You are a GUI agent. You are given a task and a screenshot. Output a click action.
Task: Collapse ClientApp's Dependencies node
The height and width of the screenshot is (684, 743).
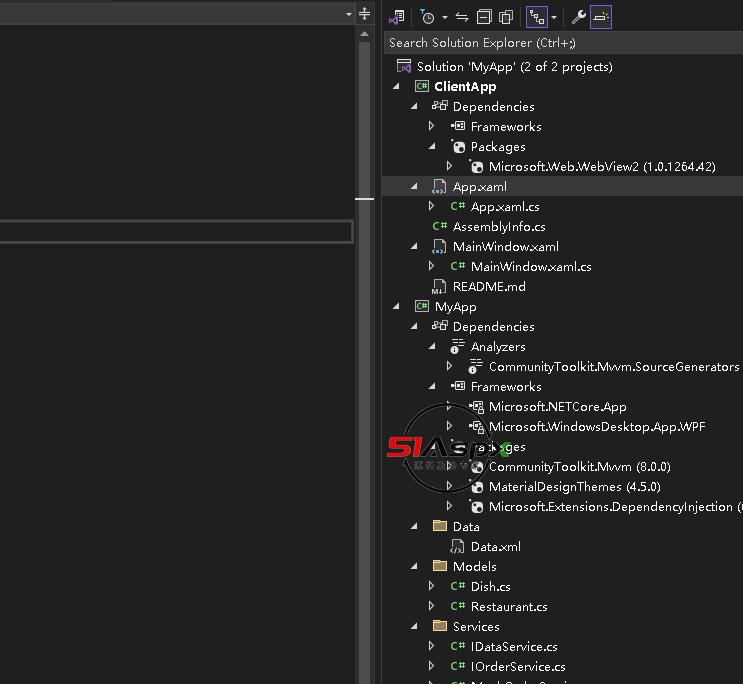pyautogui.click(x=414, y=106)
